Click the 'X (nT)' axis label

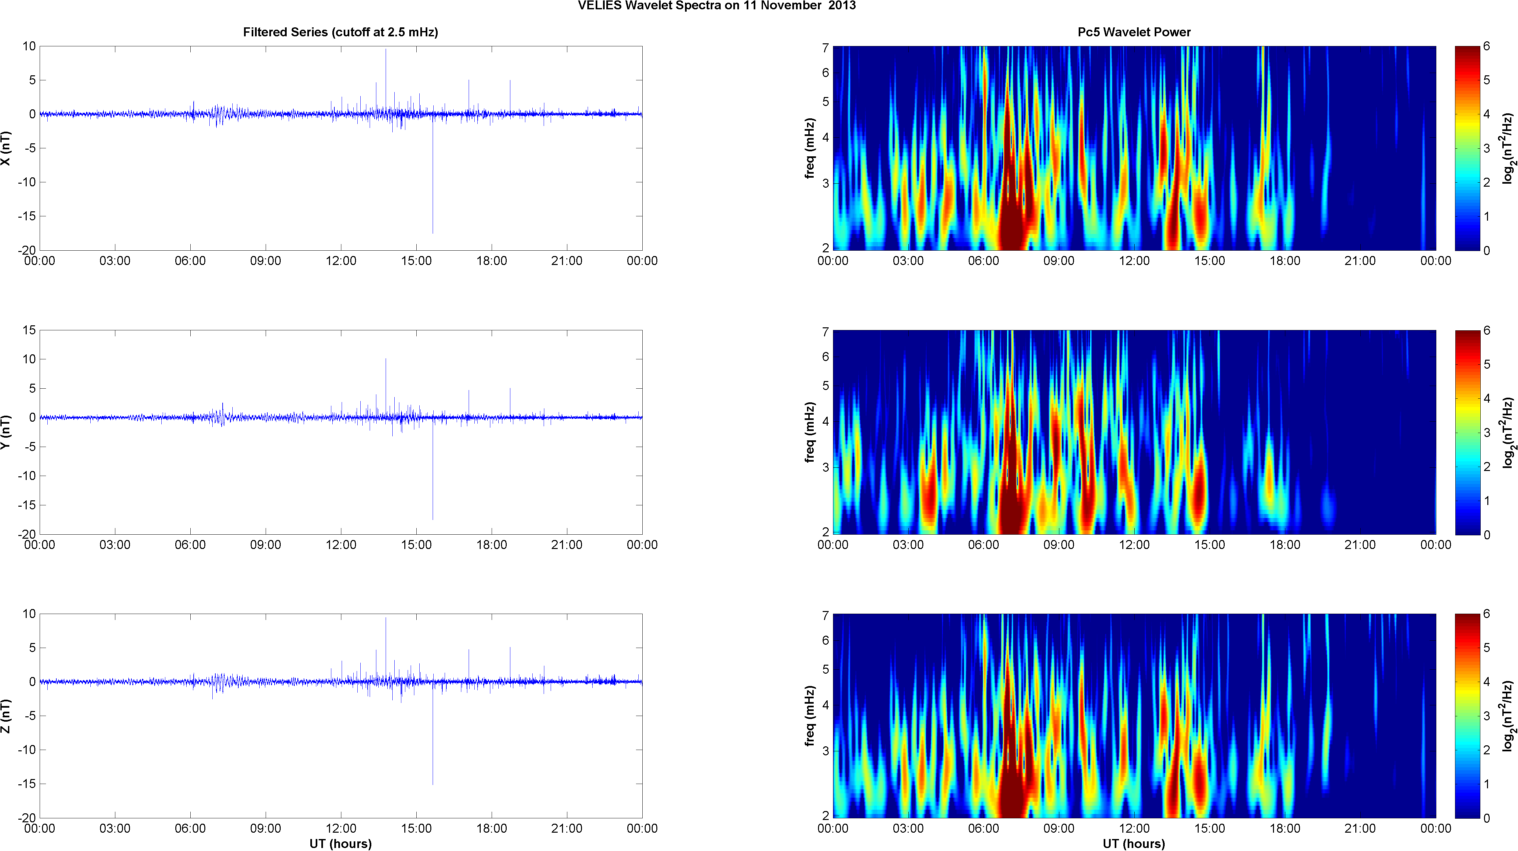point(7,148)
